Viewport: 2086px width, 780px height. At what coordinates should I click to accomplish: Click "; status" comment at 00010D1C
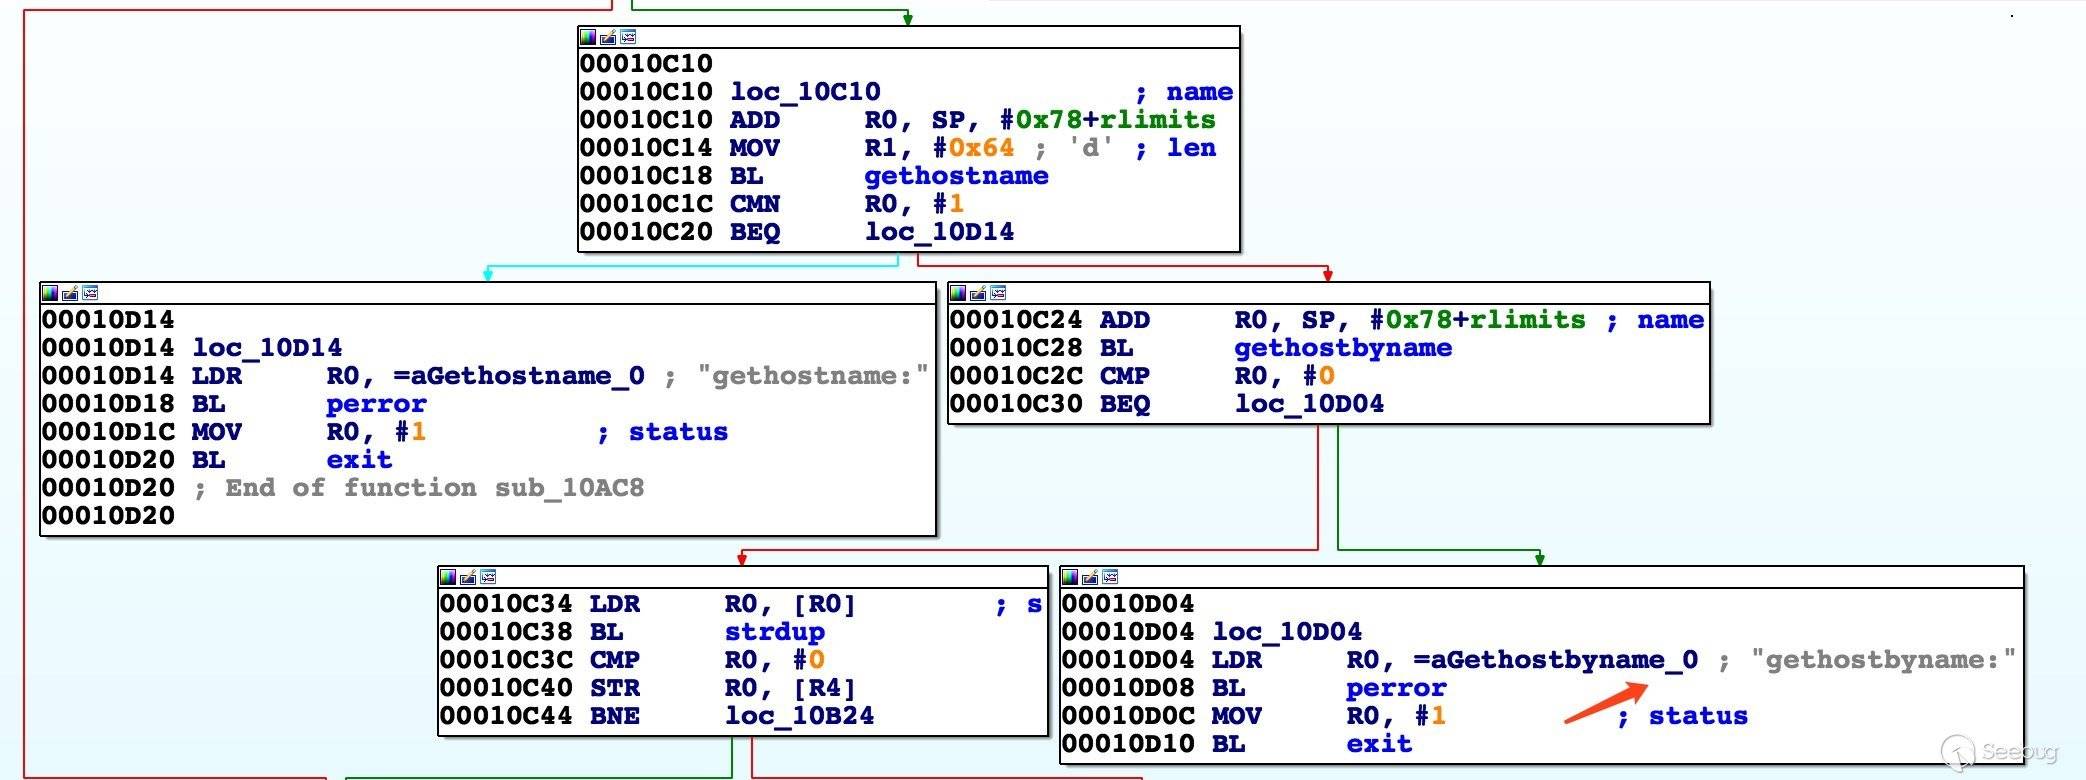tap(662, 432)
